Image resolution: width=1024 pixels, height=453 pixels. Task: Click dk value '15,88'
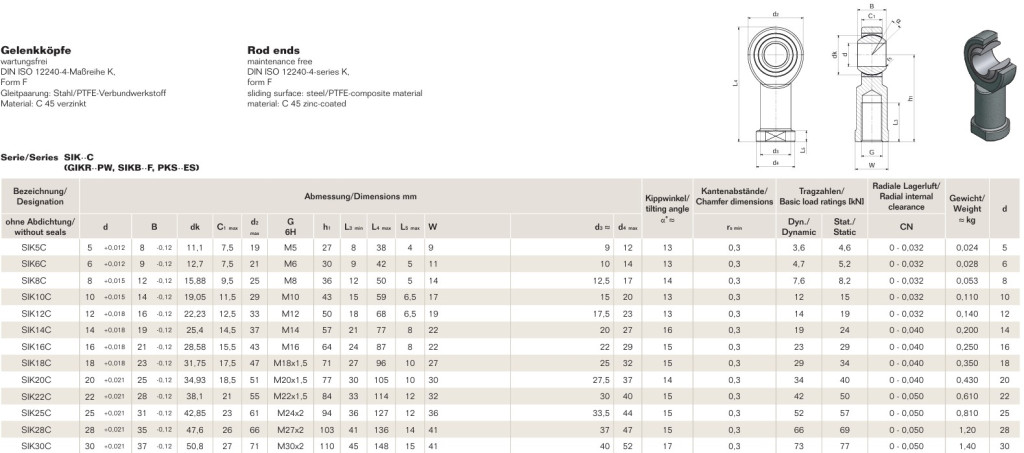(x=195, y=281)
